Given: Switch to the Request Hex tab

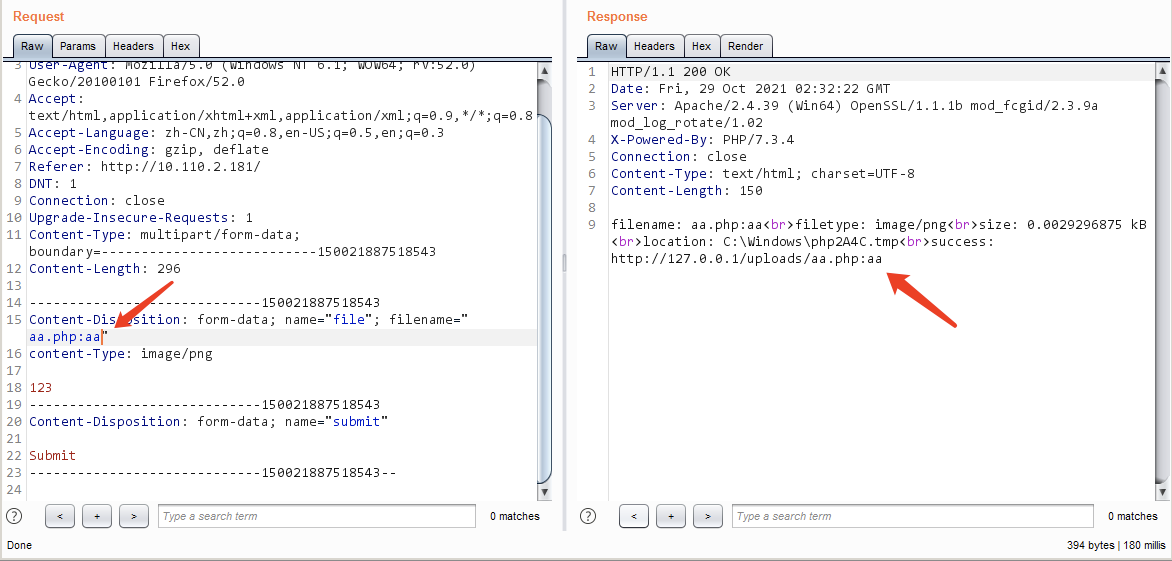Looking at the screenshot, I should tap(181, 46).
